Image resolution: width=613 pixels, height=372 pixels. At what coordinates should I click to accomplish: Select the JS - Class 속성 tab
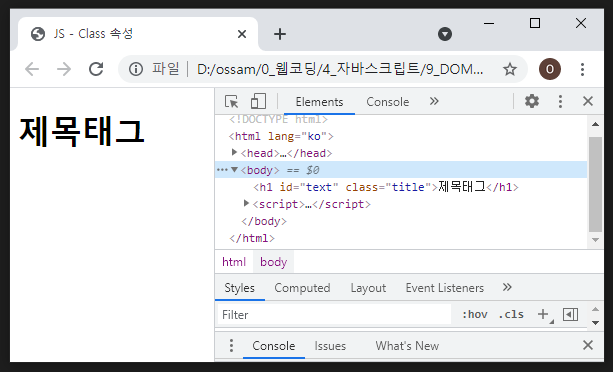tap(137, 34)
